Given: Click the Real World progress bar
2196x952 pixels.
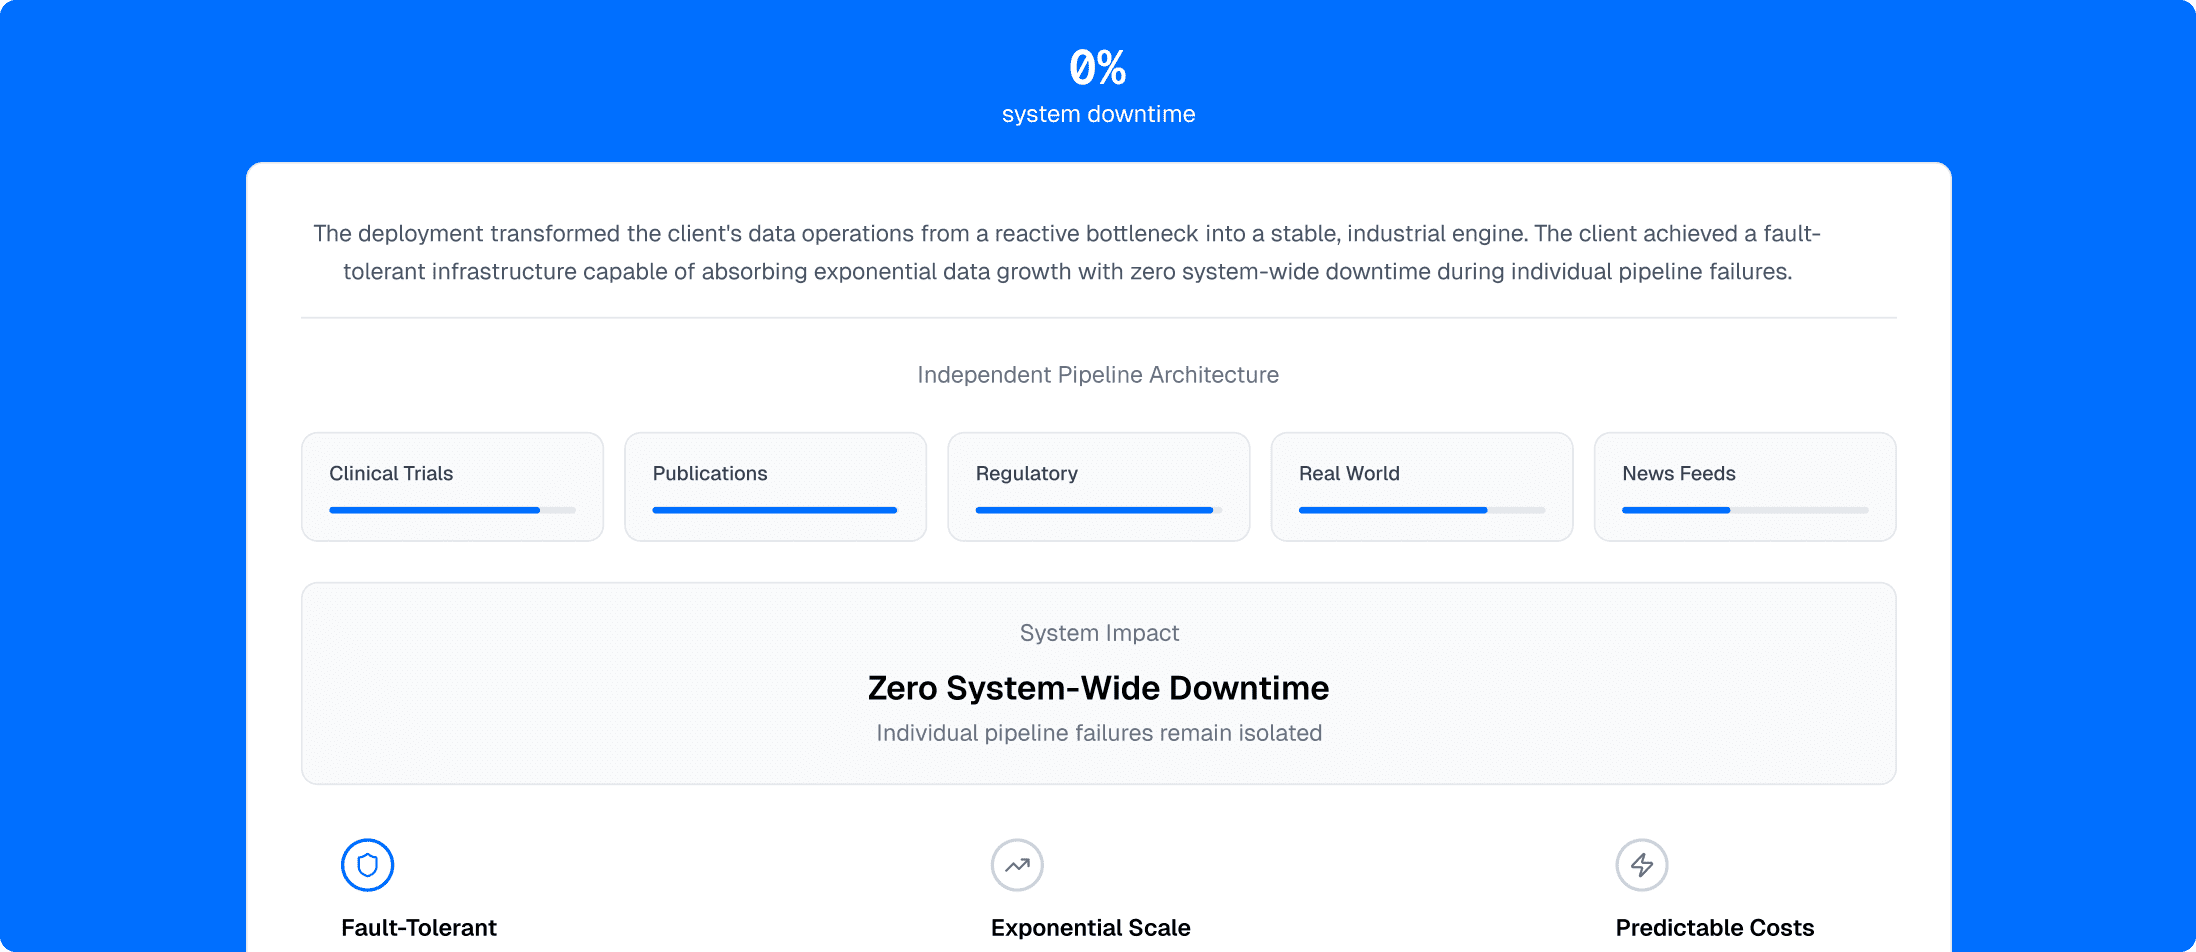Looking at the screenshot, I should point(1421,510).
